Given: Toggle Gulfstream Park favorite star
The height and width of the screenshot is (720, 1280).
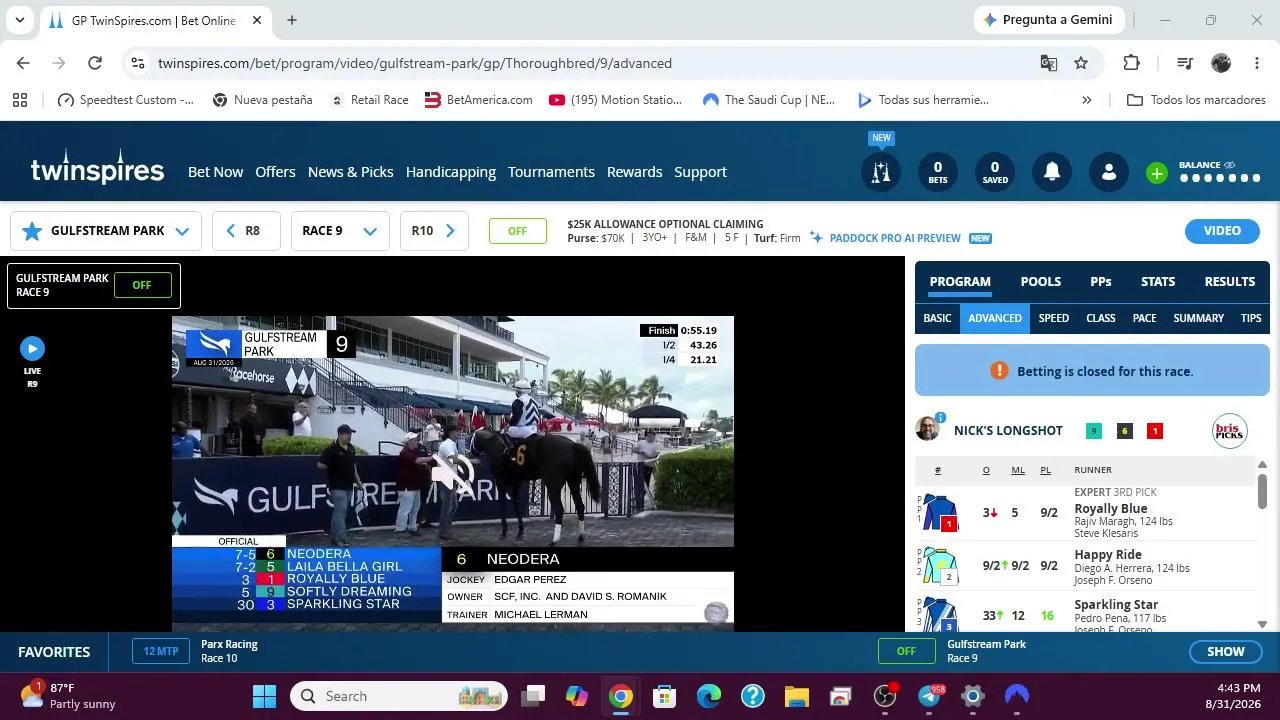Looking at the screenshot, I should pyautogui.click(x=32, y=231).
